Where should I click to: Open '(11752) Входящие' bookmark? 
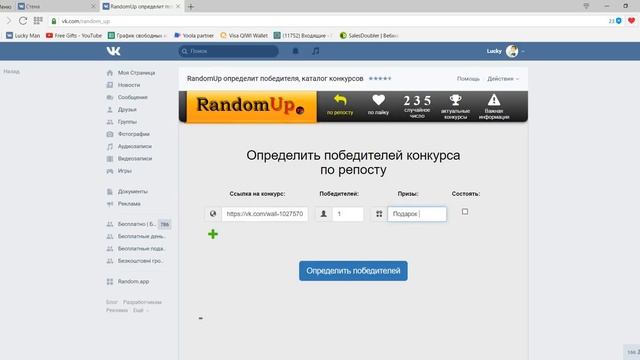coord(303,36)
